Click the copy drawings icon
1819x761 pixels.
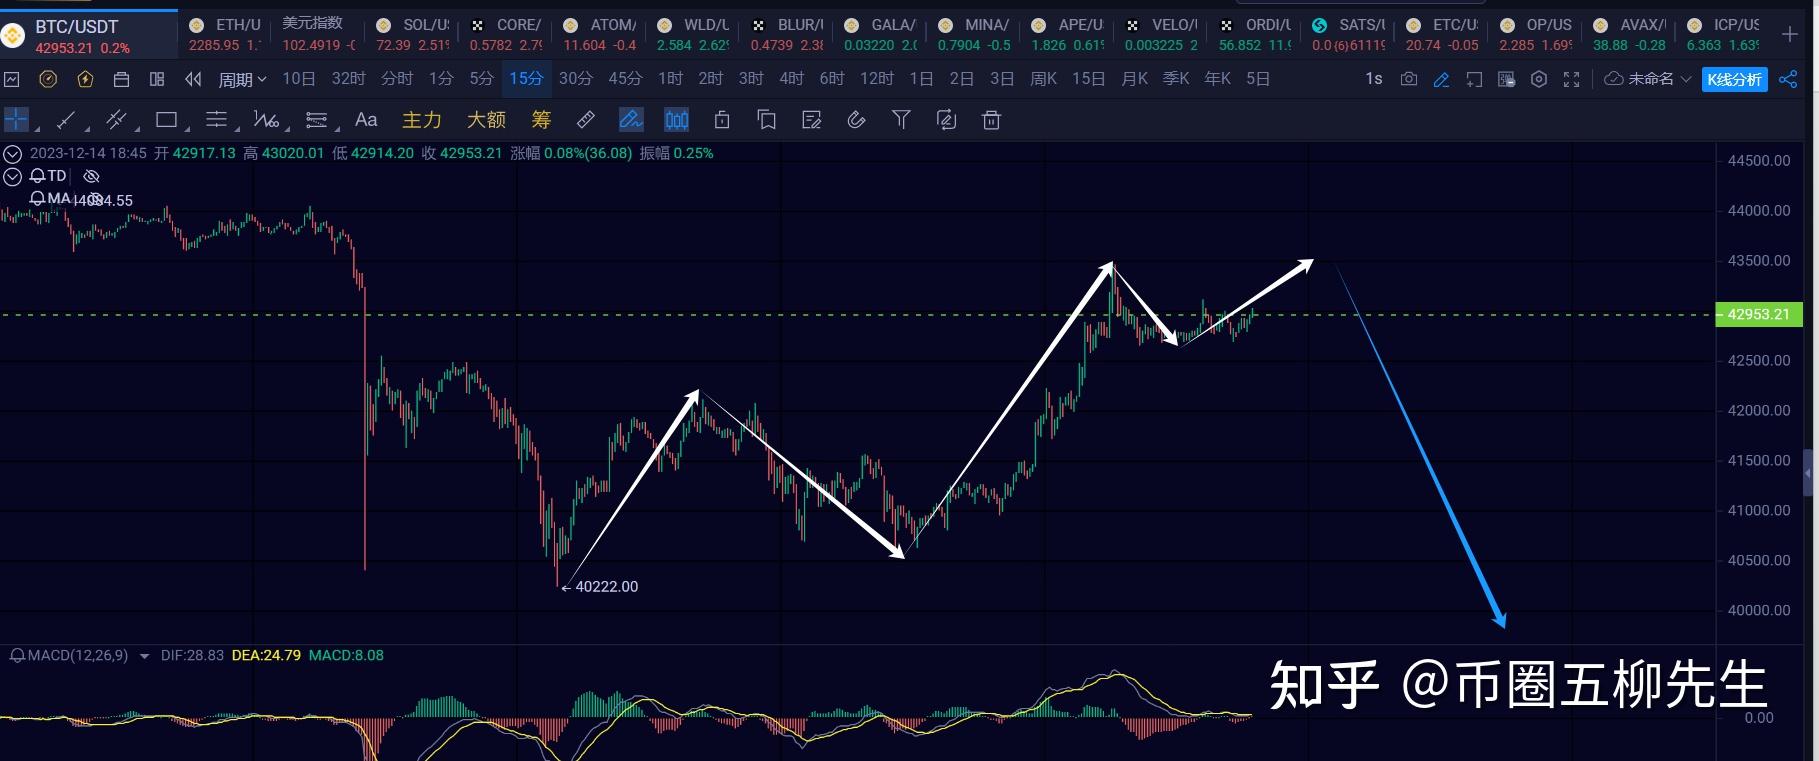pyautogui.click(x=767, y=120)
